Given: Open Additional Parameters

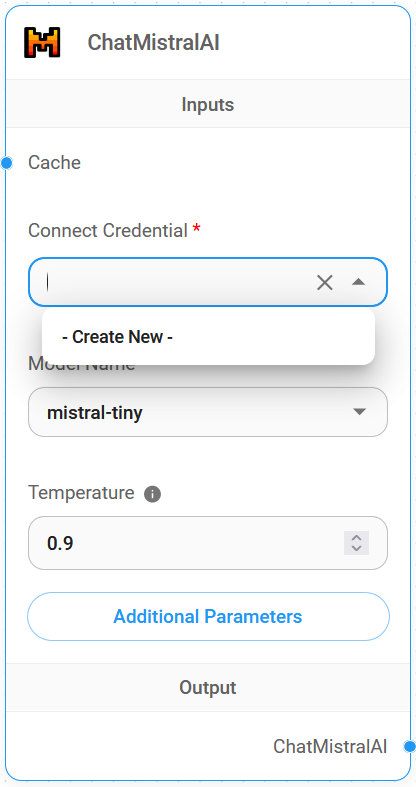Looking at the screenshot, I should click(208, 616).
